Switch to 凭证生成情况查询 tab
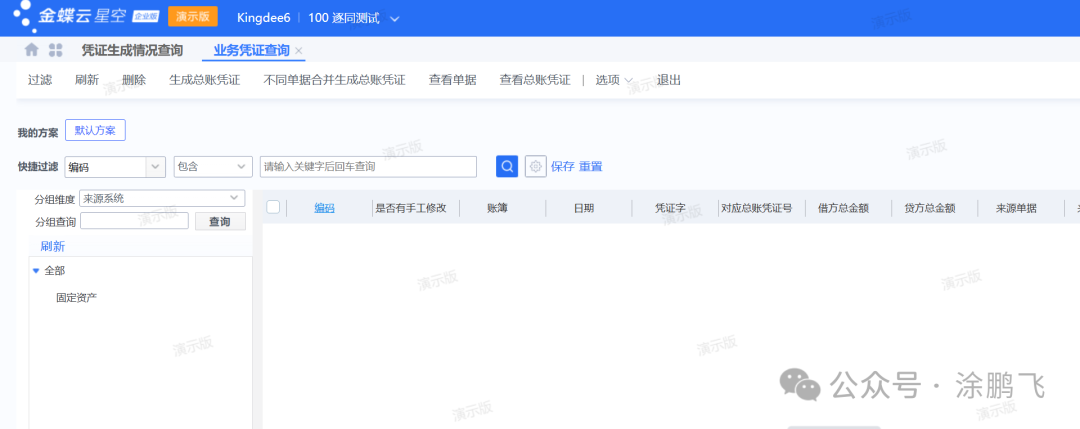The height and width of the screenshot is (429, 1080). coord(132,50)
